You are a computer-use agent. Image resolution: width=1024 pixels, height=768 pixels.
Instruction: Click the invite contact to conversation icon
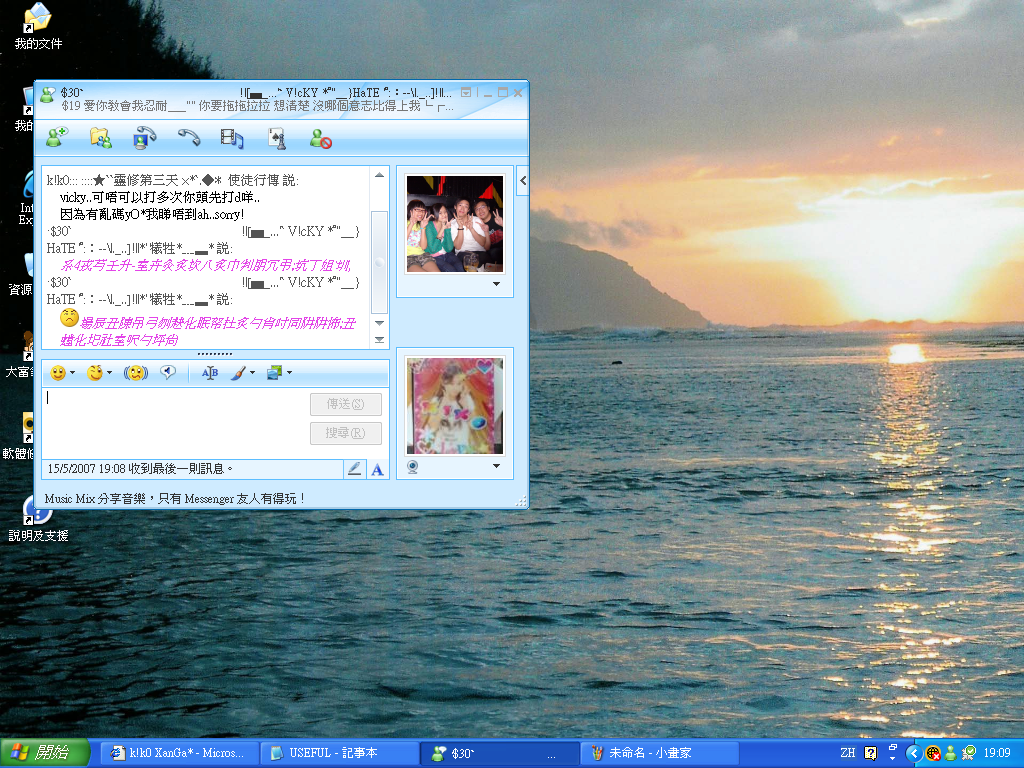point(54,138)
